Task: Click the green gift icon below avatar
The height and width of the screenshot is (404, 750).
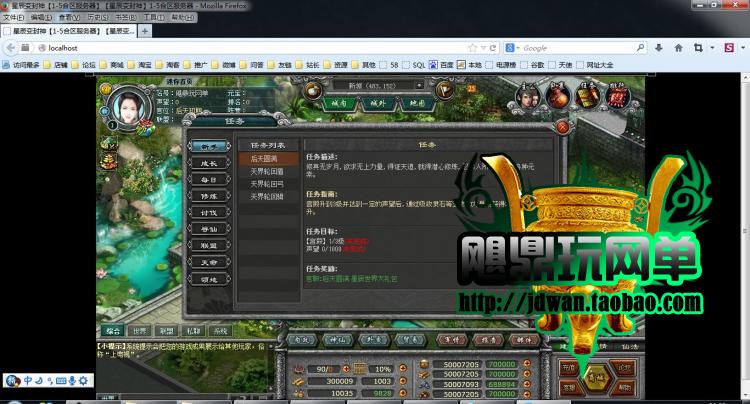Action: [109, 143]
